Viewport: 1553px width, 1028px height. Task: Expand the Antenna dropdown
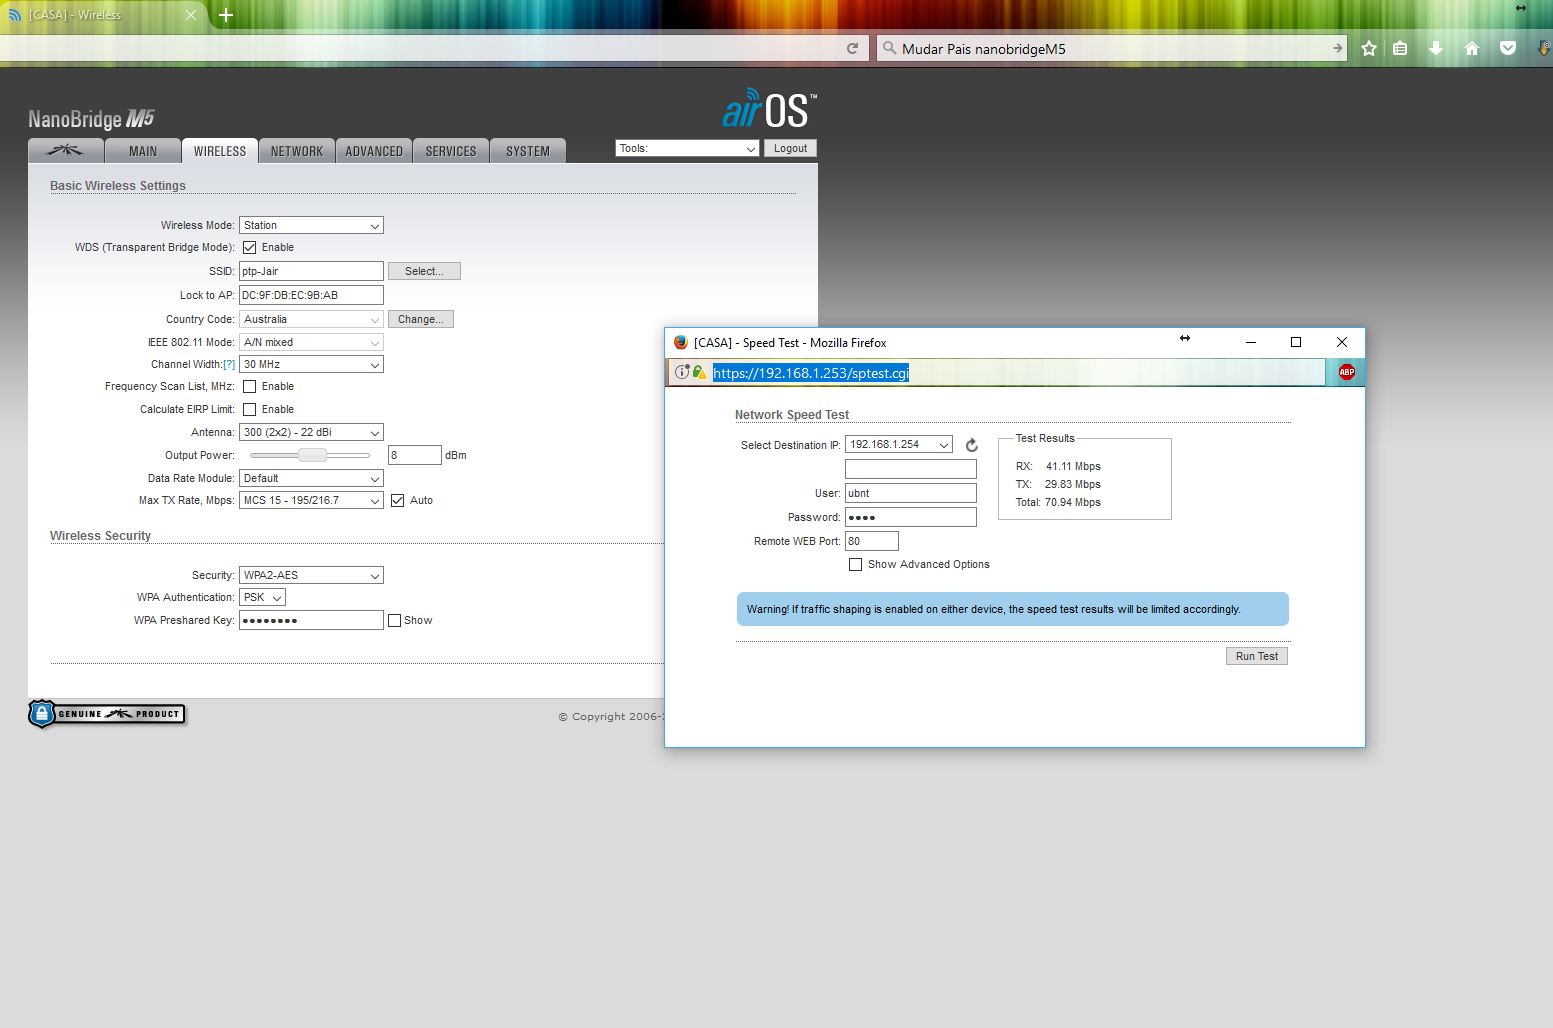tap(311, 432)
